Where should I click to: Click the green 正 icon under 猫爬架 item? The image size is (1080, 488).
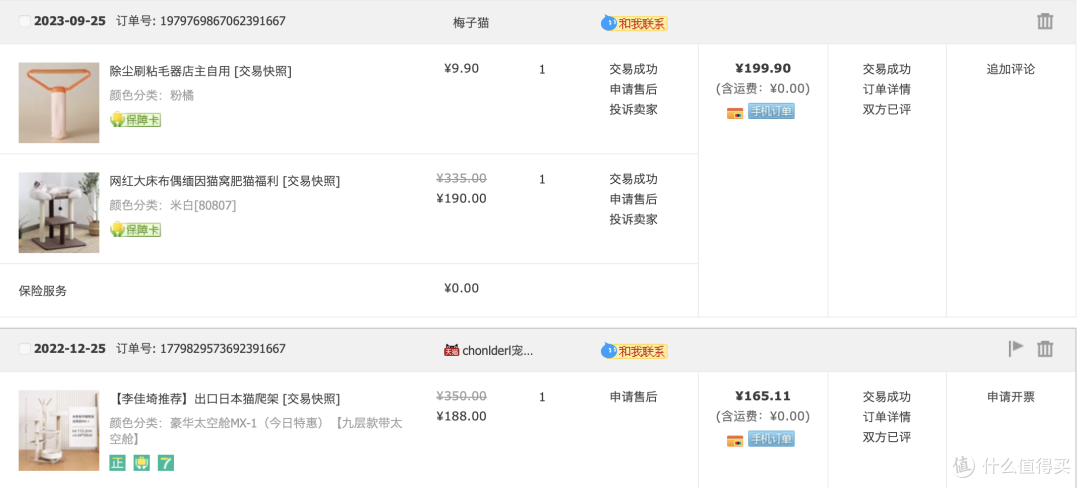tap(118, 463)
